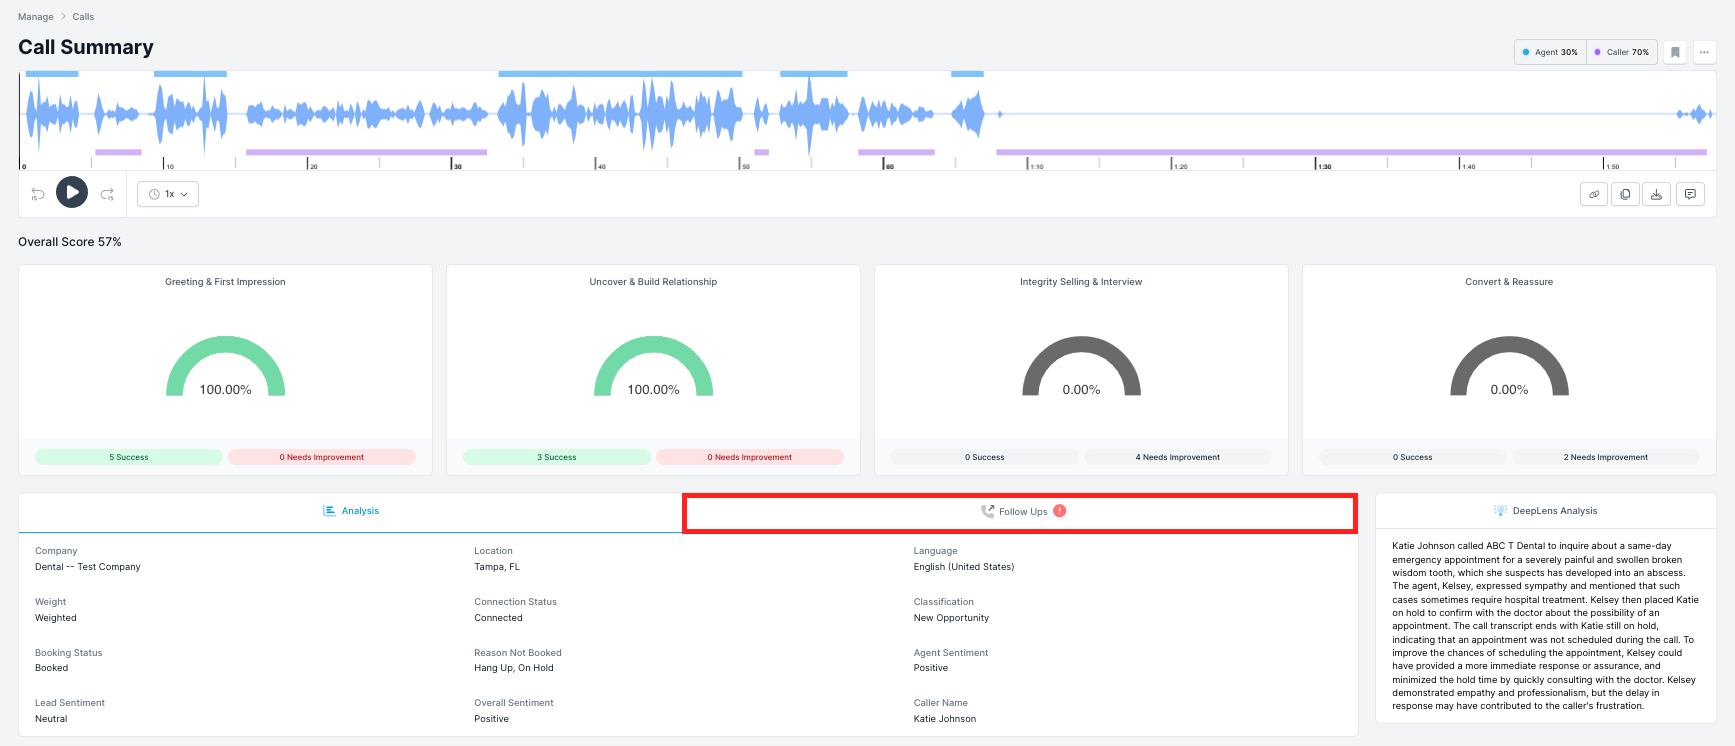Download the call recording

pyautogui.click(x=1656, y=194)
